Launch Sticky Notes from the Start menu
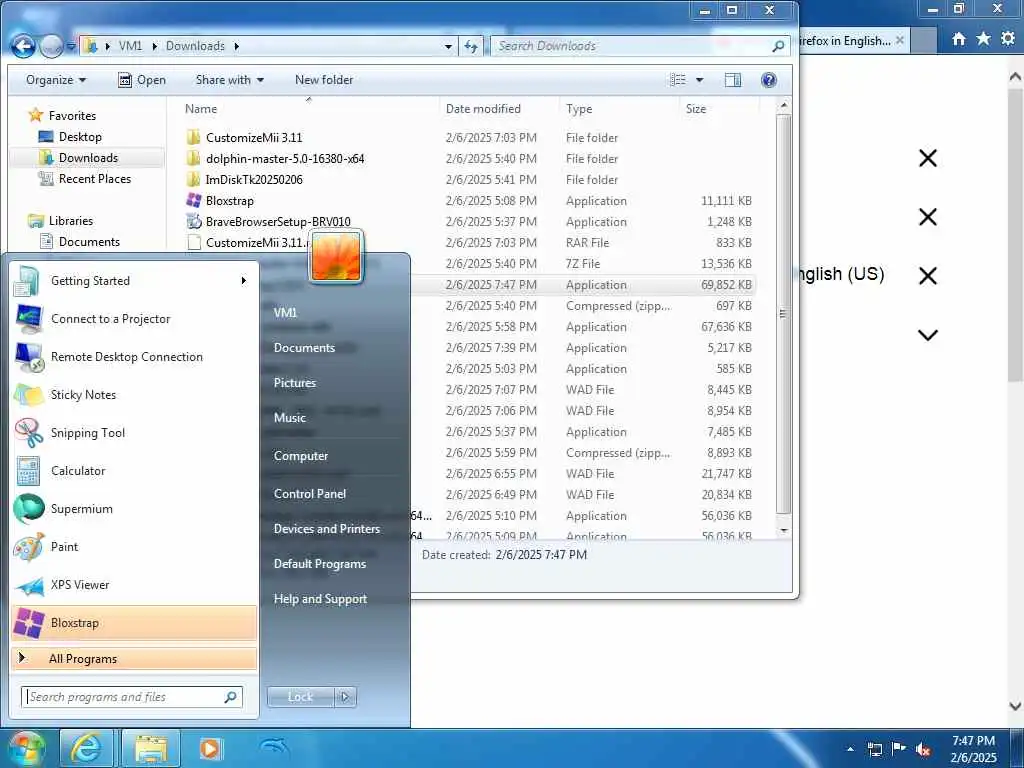This screenshot has width=1024, height=768. coord(134,394)
